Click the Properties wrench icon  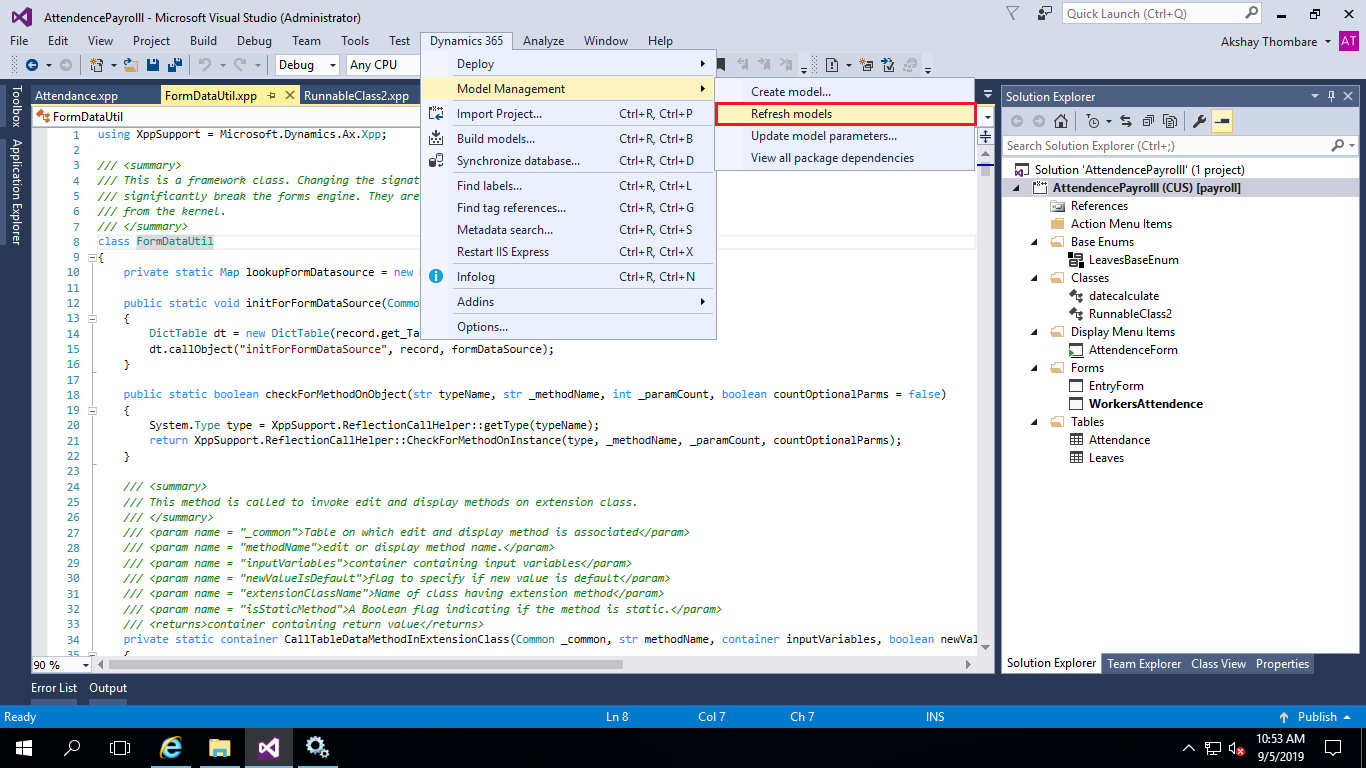[1199, 121]
